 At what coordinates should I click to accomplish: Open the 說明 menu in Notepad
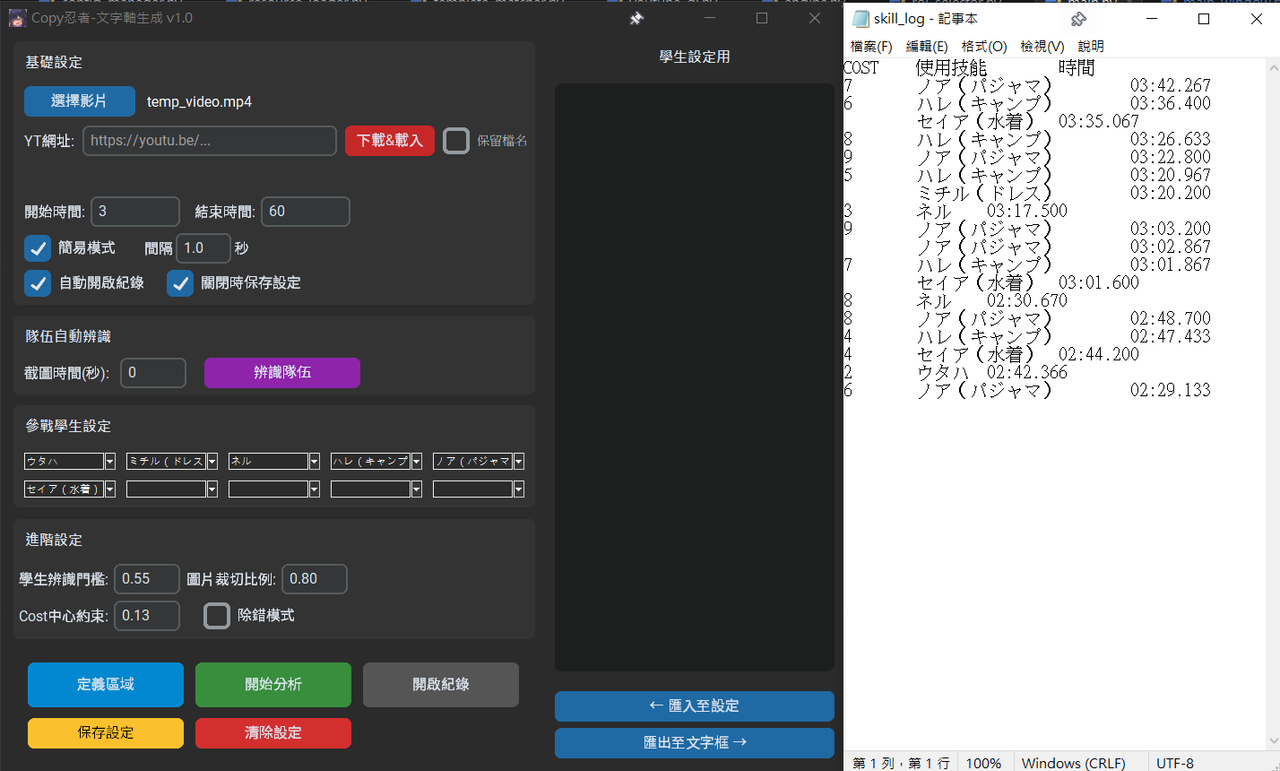[1091, 46]
